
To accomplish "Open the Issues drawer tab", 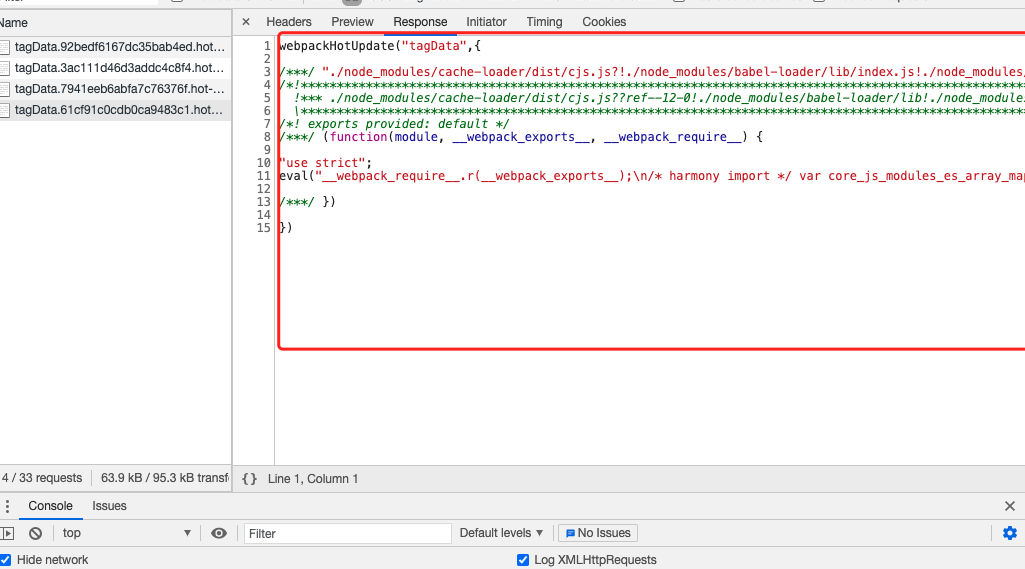I will coord(109,507).
